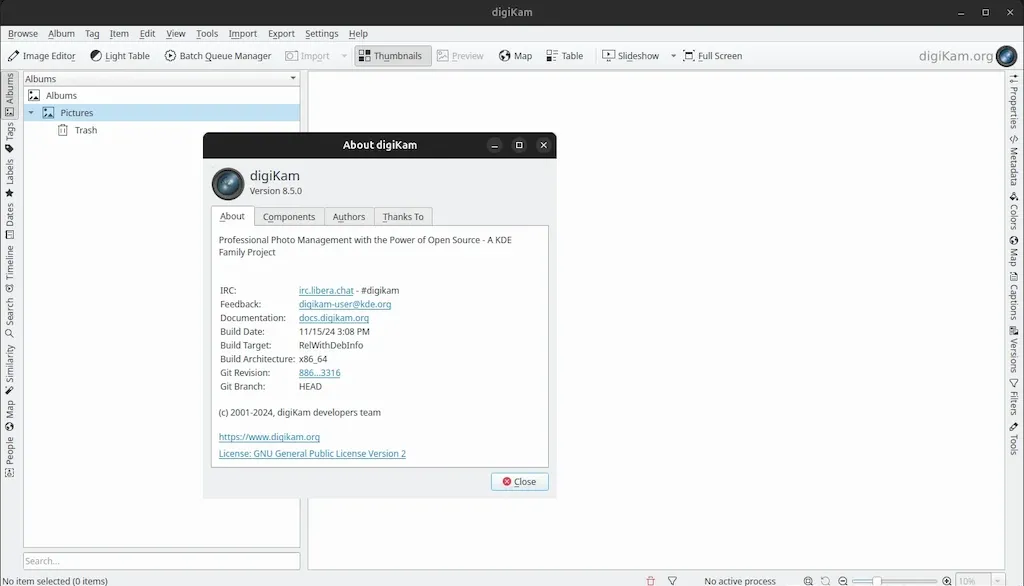Switch to Table view

(564, 56)
